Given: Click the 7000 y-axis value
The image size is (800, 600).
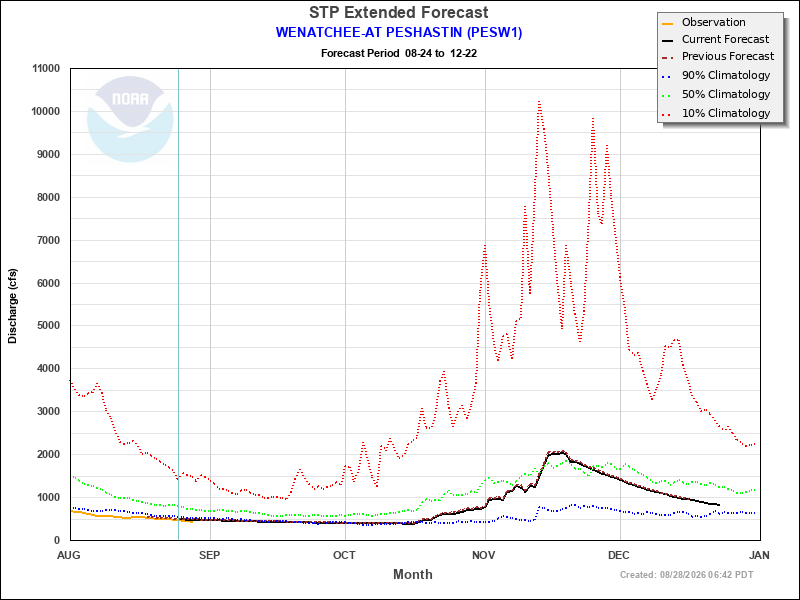Looking at the screenshot, I should coord(48,240).
